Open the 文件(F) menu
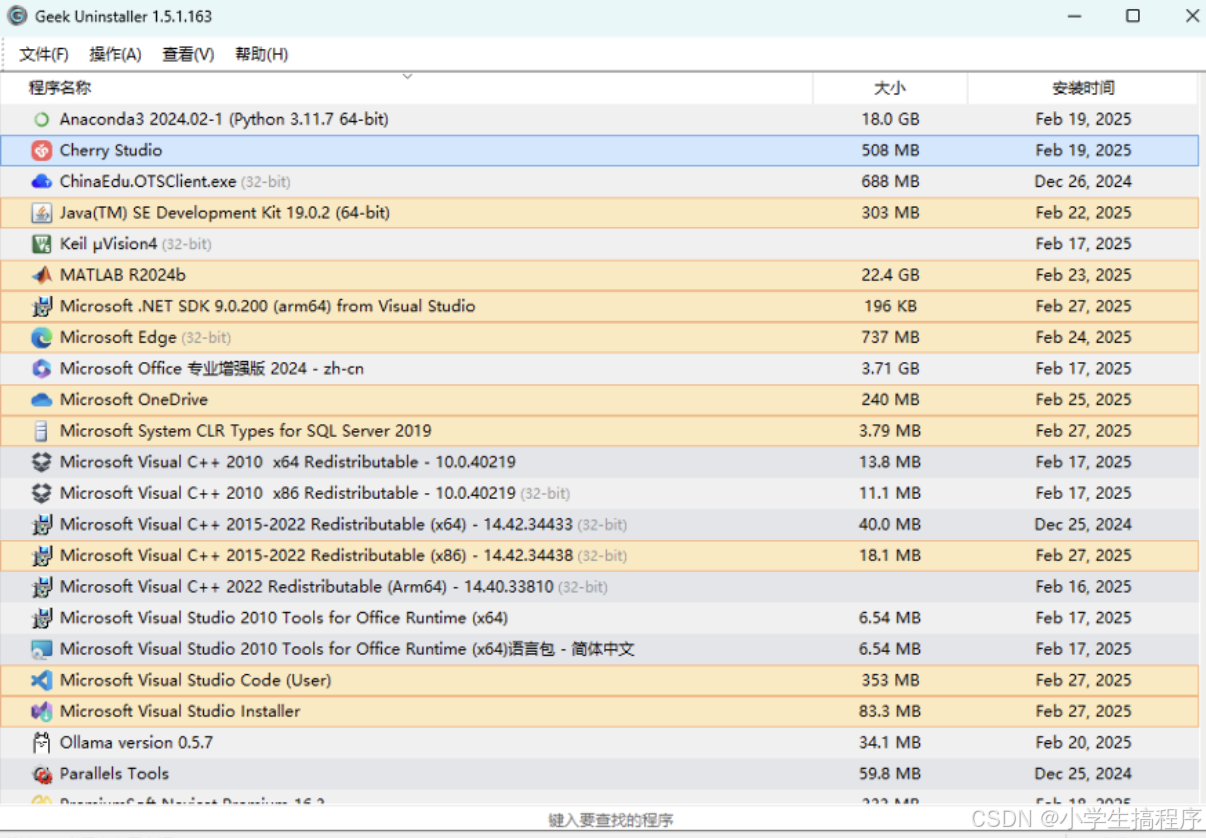 pyautogui.click(x=44, y=54)
